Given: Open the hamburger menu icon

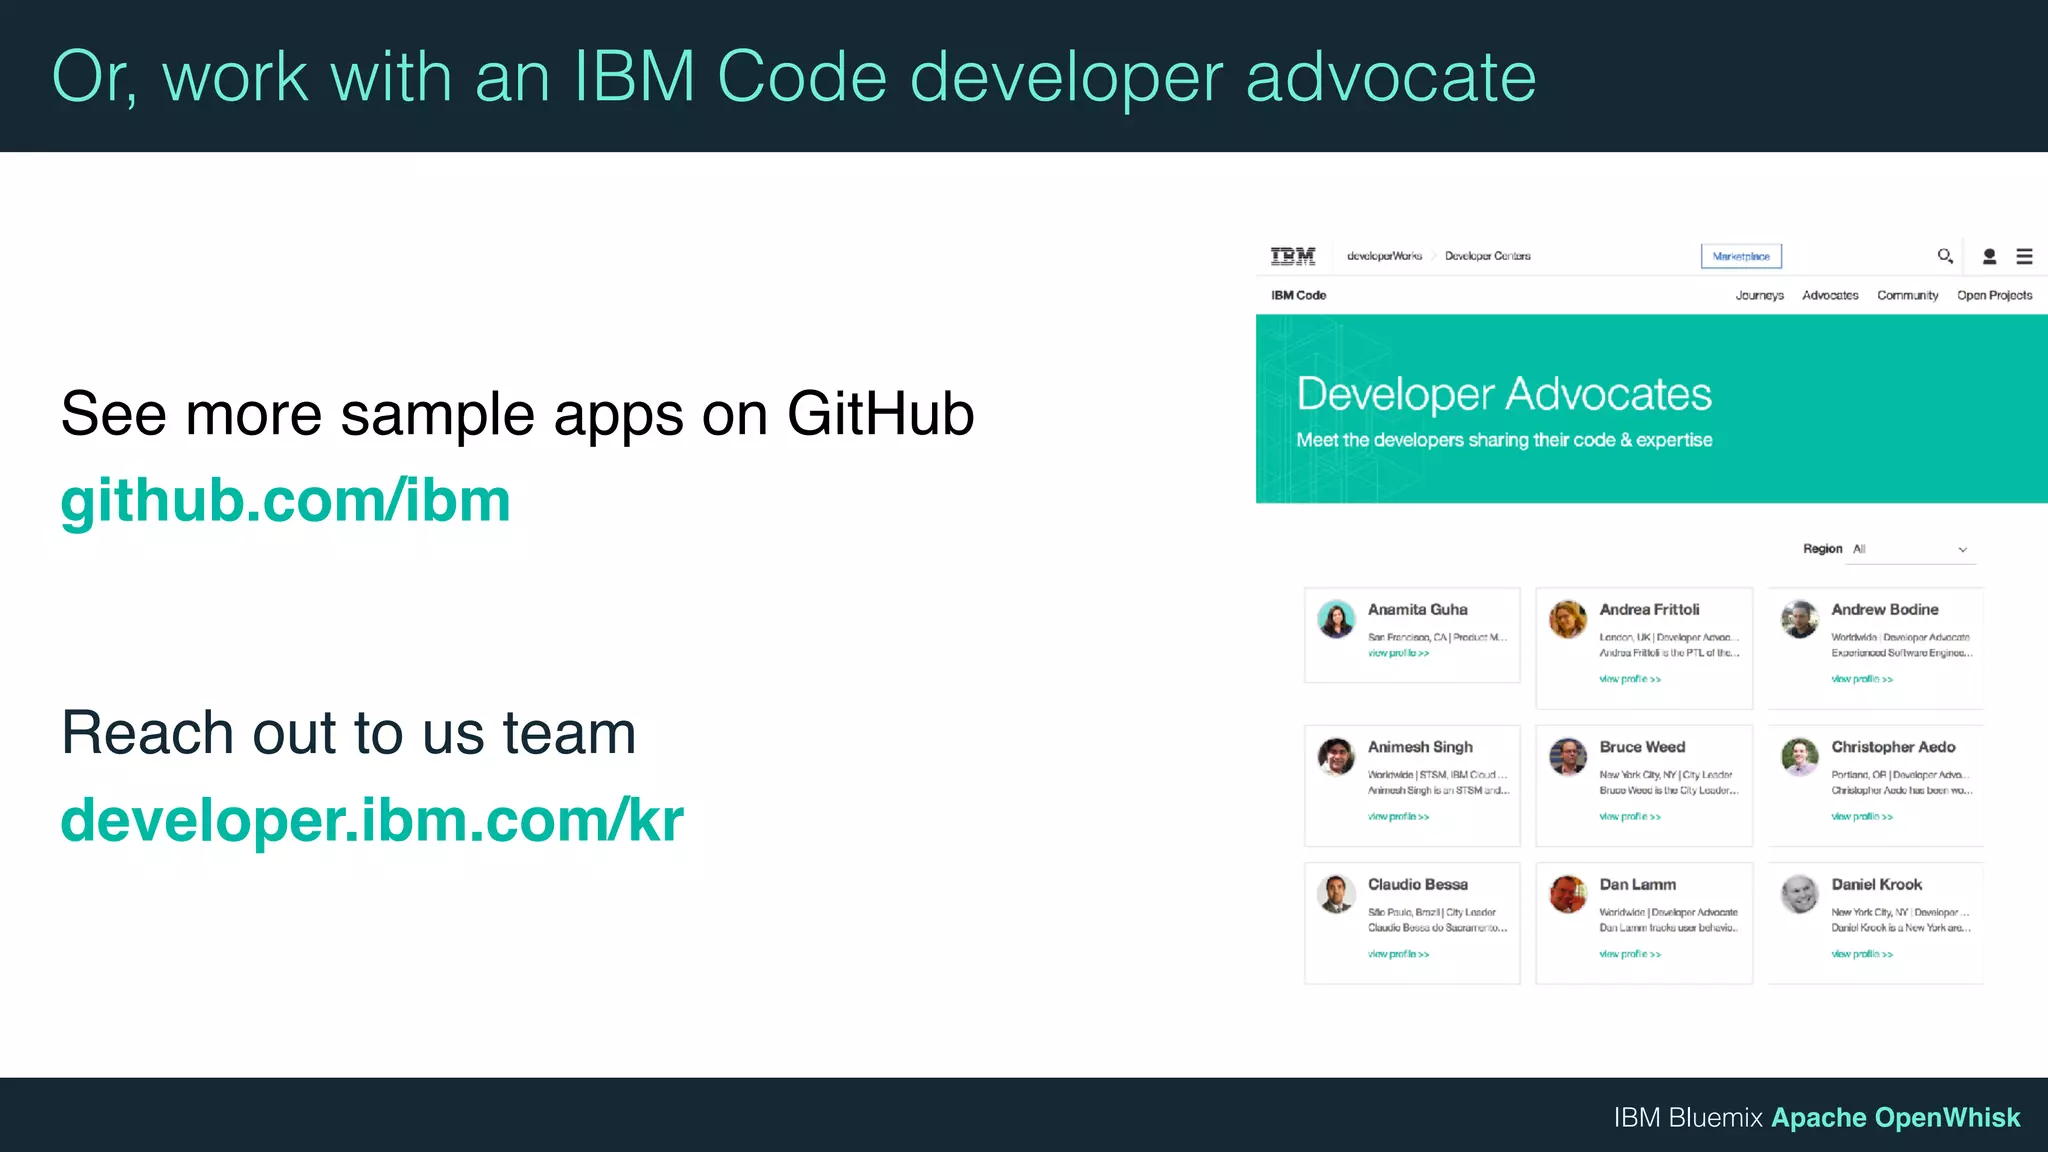Looking at the screenshot, I should tap(2024, 257).
